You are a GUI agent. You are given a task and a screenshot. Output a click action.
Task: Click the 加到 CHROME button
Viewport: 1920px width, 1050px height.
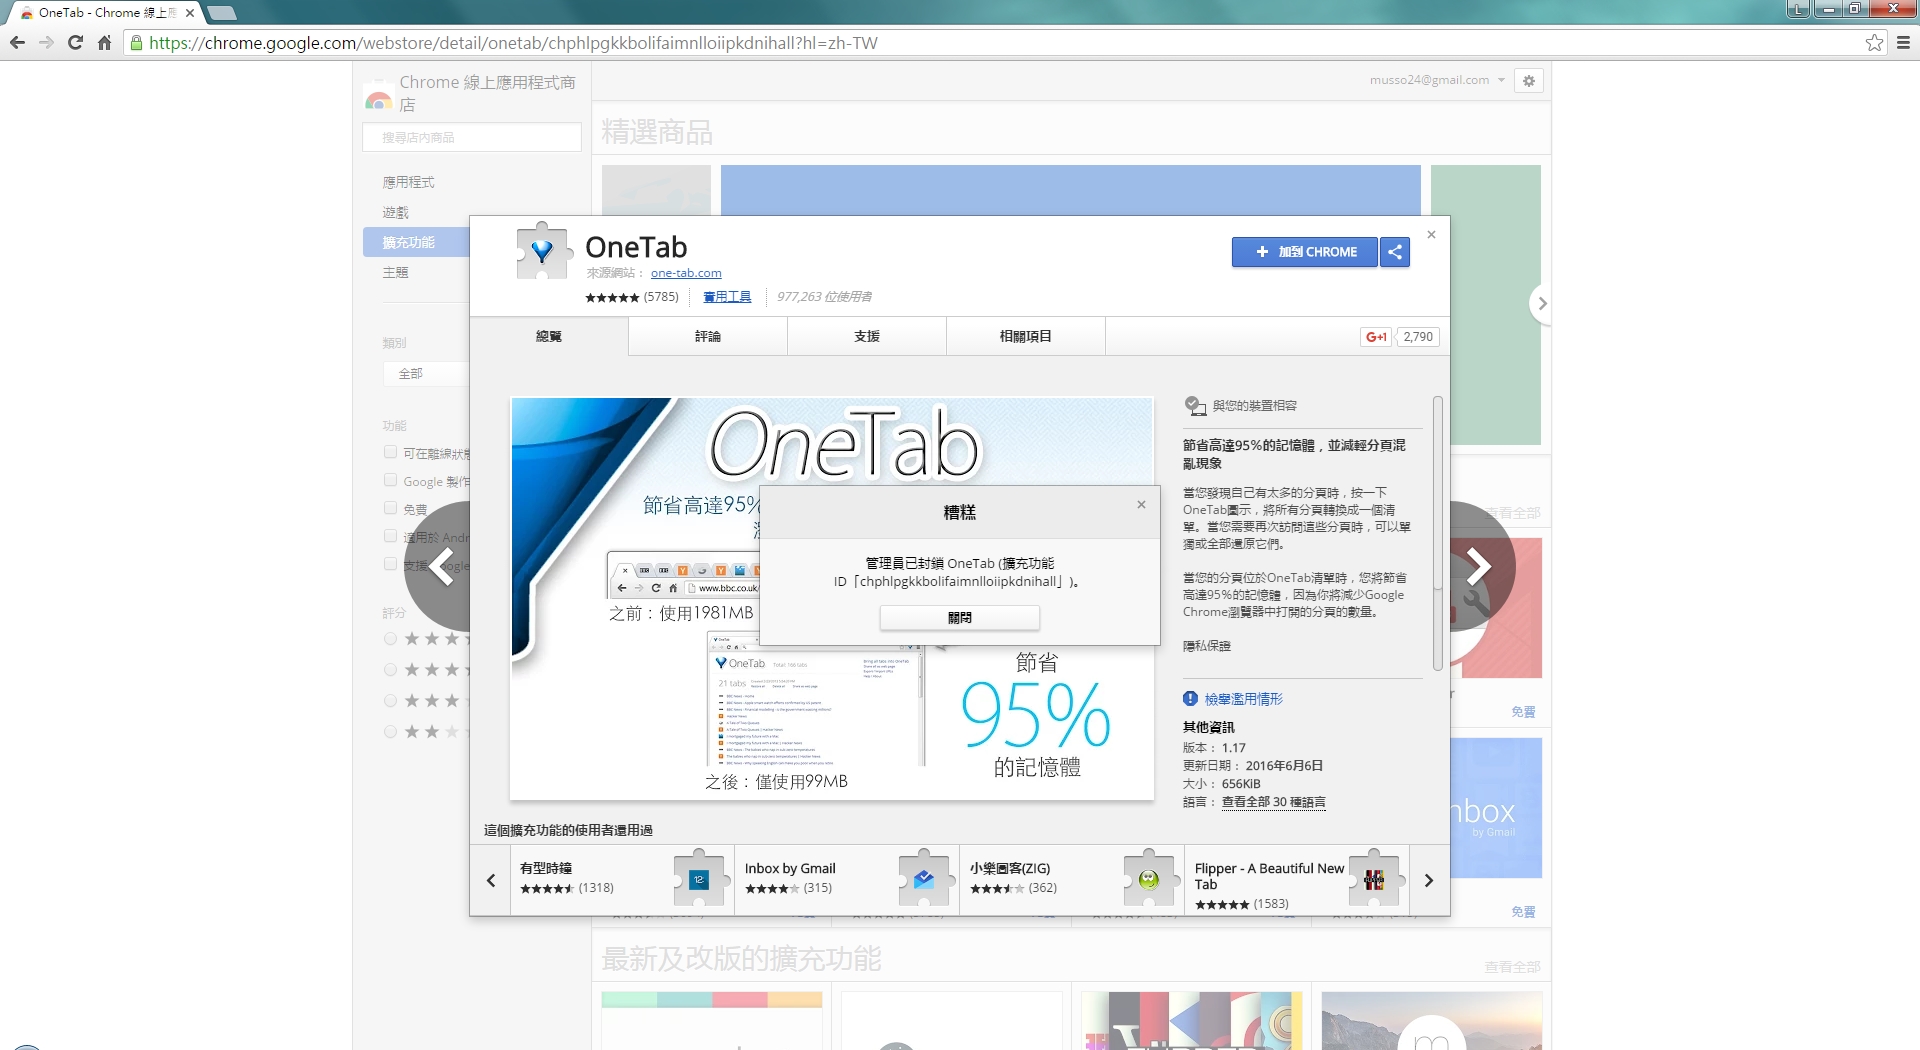pyautogui.click(x=1305, y=252)
